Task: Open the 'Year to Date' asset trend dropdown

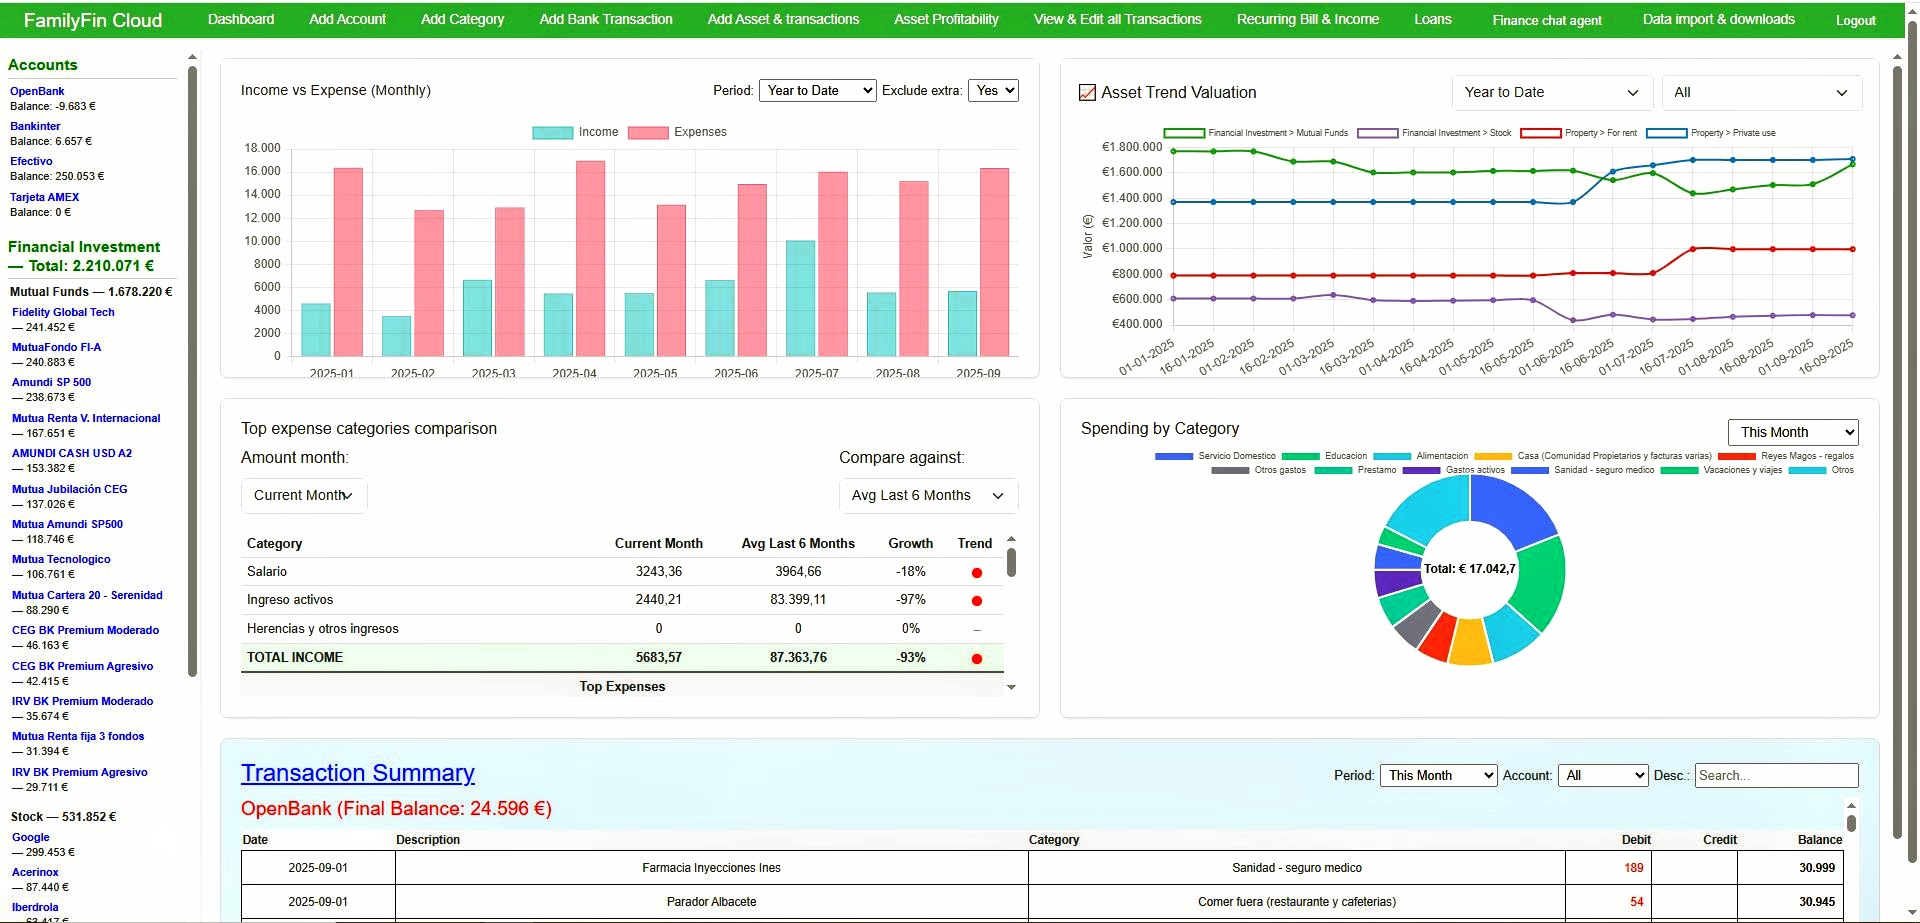Action: pos(1551,92)
